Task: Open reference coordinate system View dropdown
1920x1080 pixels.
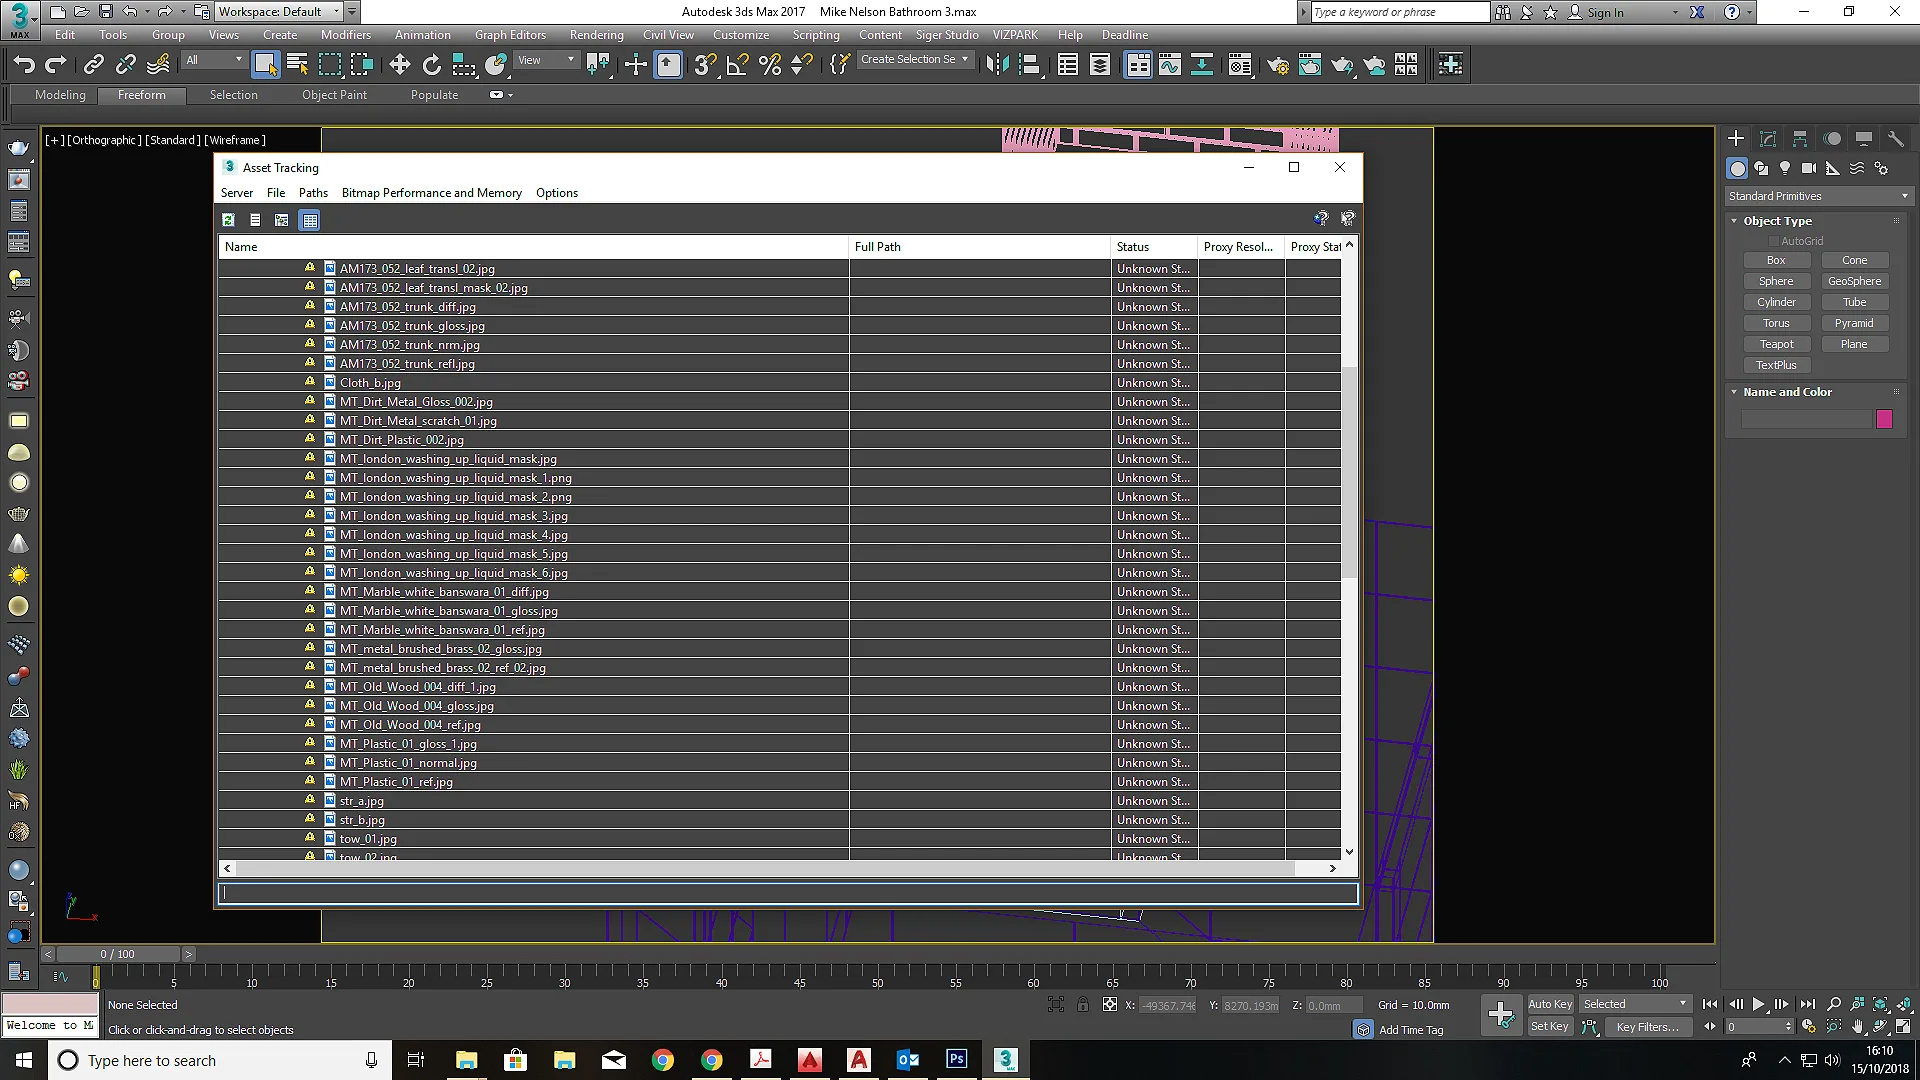Action: click(x=546, y=60)
